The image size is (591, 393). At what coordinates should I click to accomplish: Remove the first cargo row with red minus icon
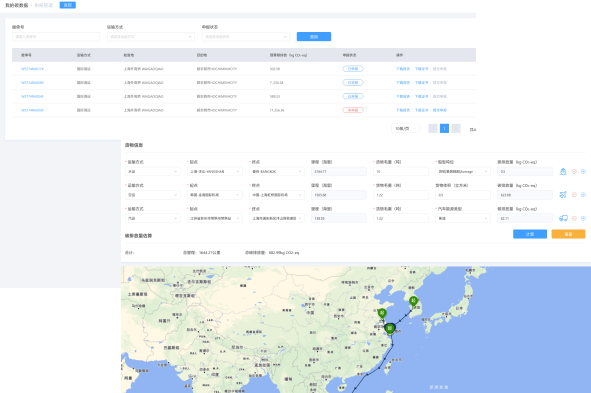pos(574,171)
